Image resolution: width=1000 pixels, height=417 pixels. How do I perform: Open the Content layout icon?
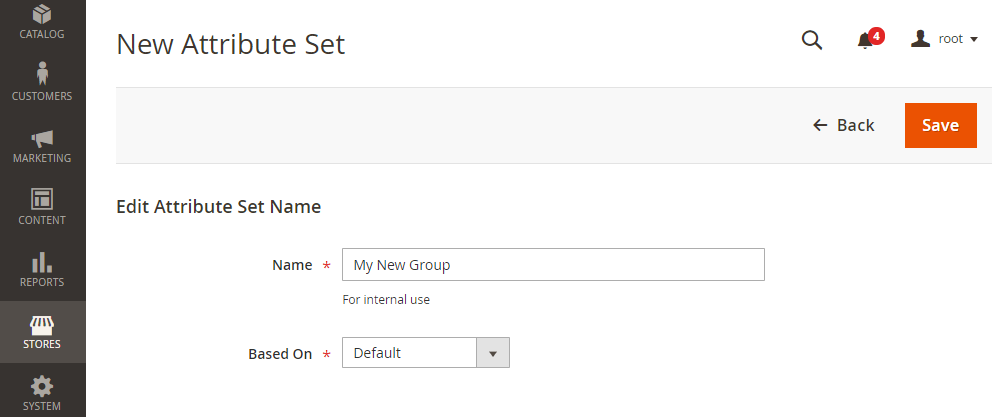point(42,199)
